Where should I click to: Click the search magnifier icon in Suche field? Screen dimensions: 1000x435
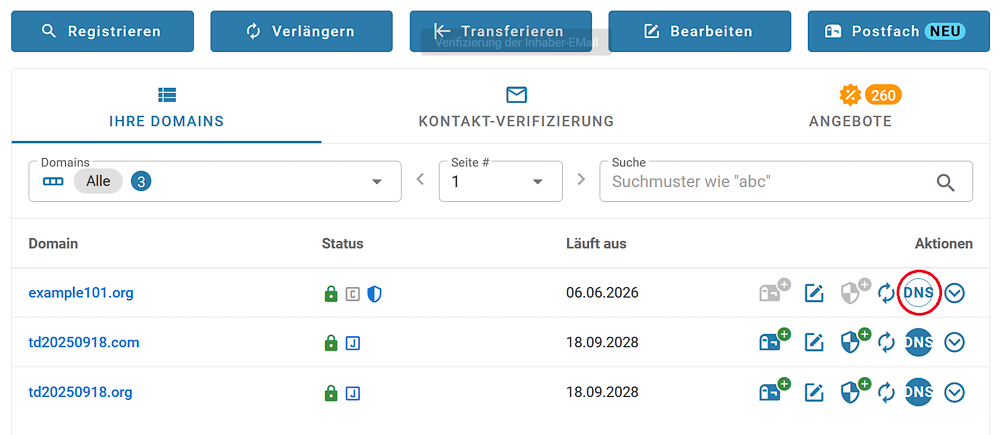click(x=945, y=182)
